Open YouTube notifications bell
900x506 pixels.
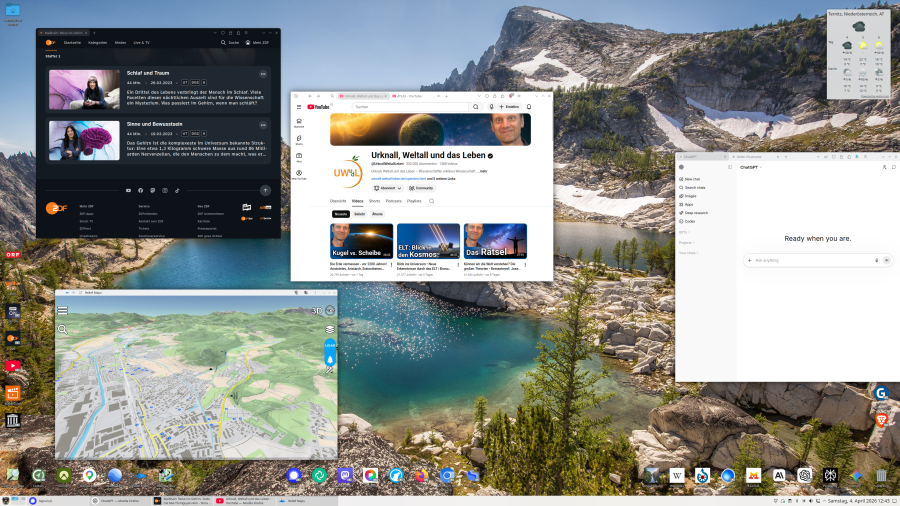point(530,106)
